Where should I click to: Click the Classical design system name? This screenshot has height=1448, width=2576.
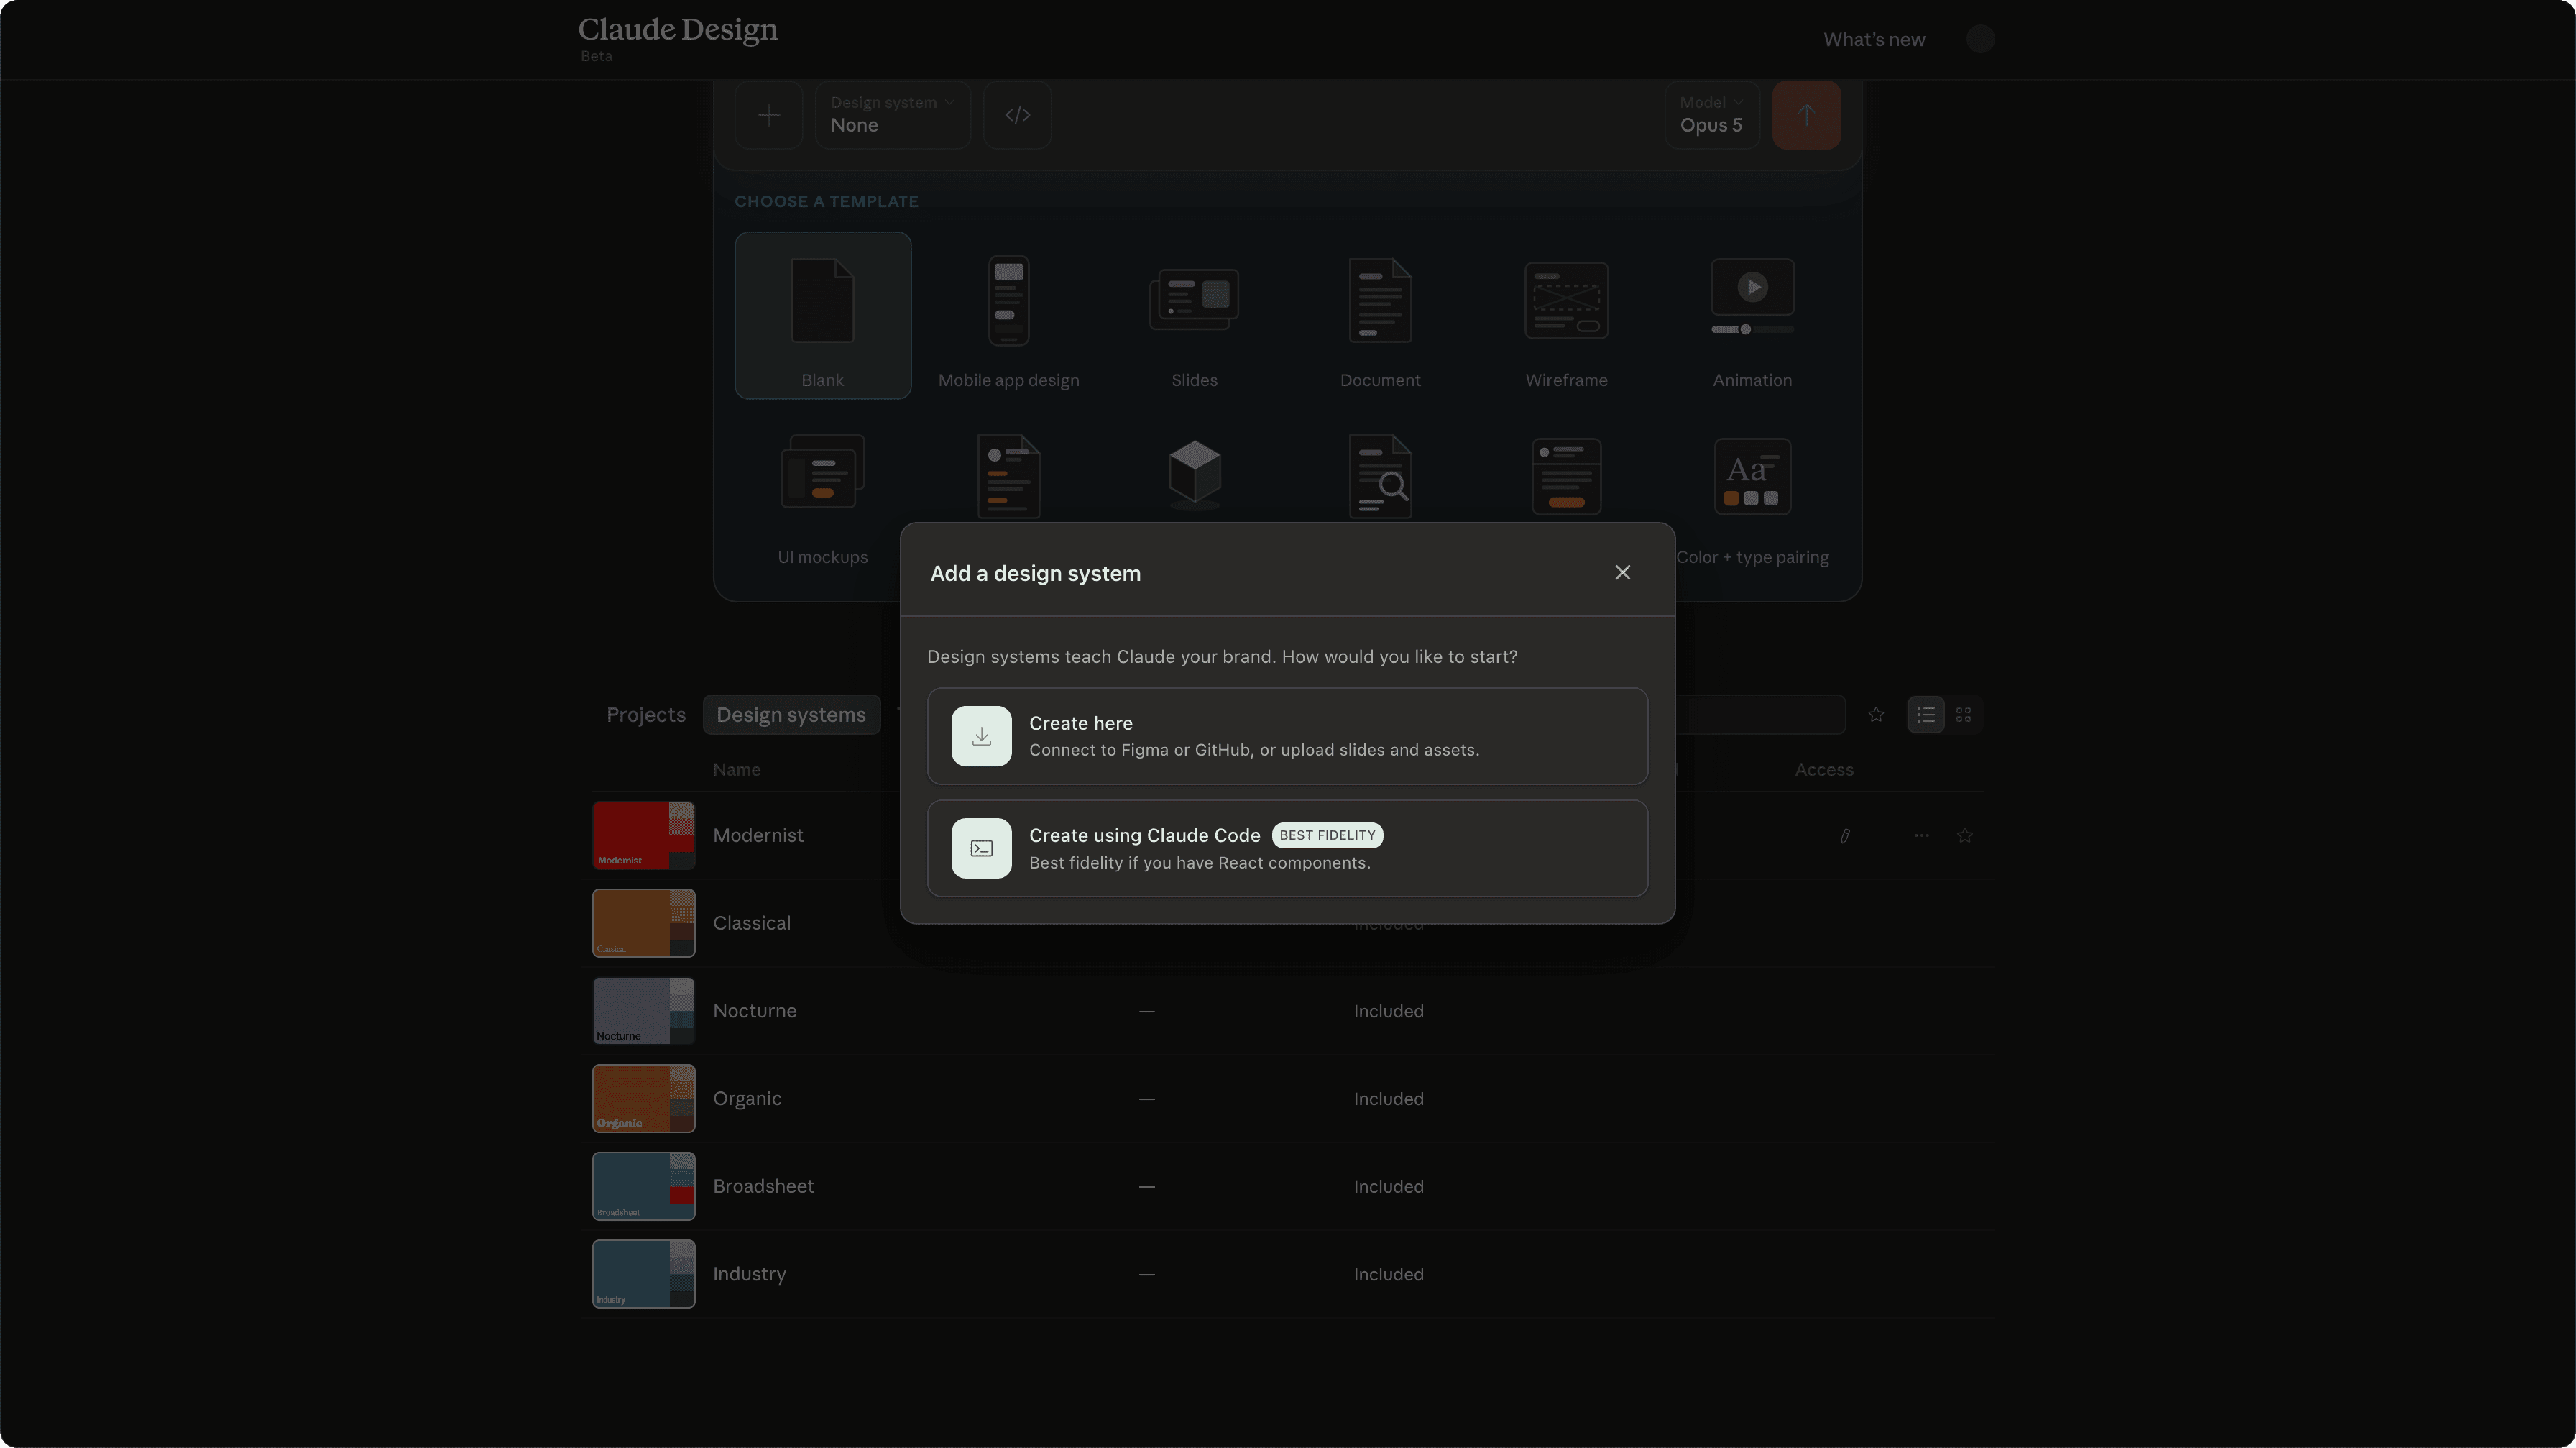pyautogui.click(x=751, y=923)
